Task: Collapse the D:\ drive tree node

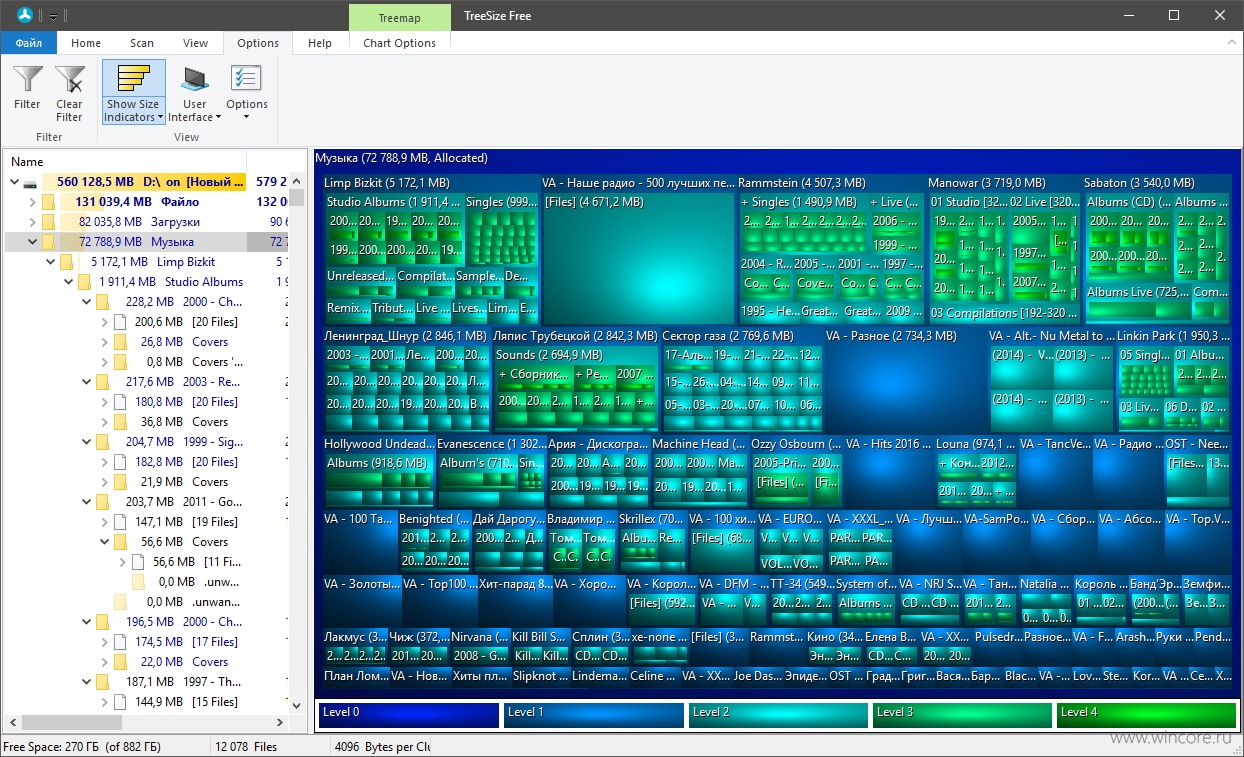Action: (15, 182)
